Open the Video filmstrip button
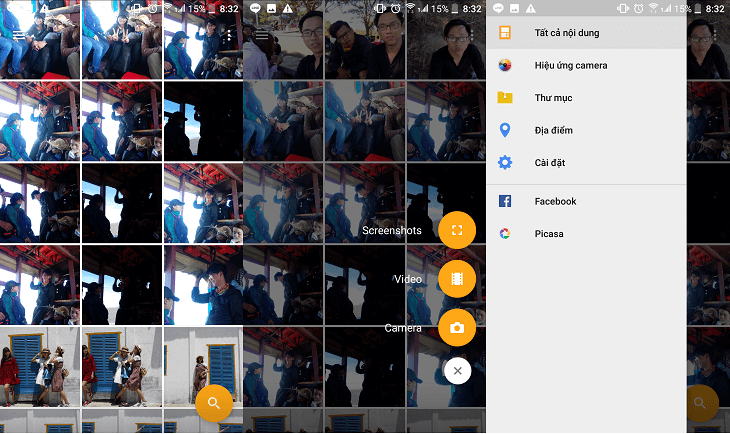Image resolution: width=730 pixels, height=434 pixels. tap(457, 278)
